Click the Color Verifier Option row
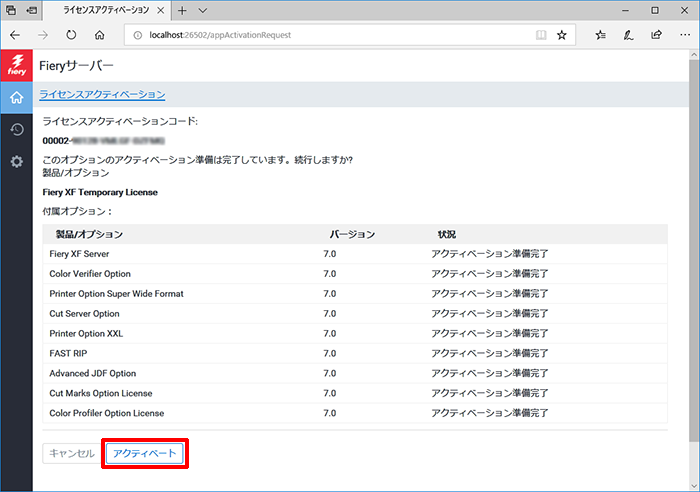Viewport: 700px width, 492px height. coord(355,274)
